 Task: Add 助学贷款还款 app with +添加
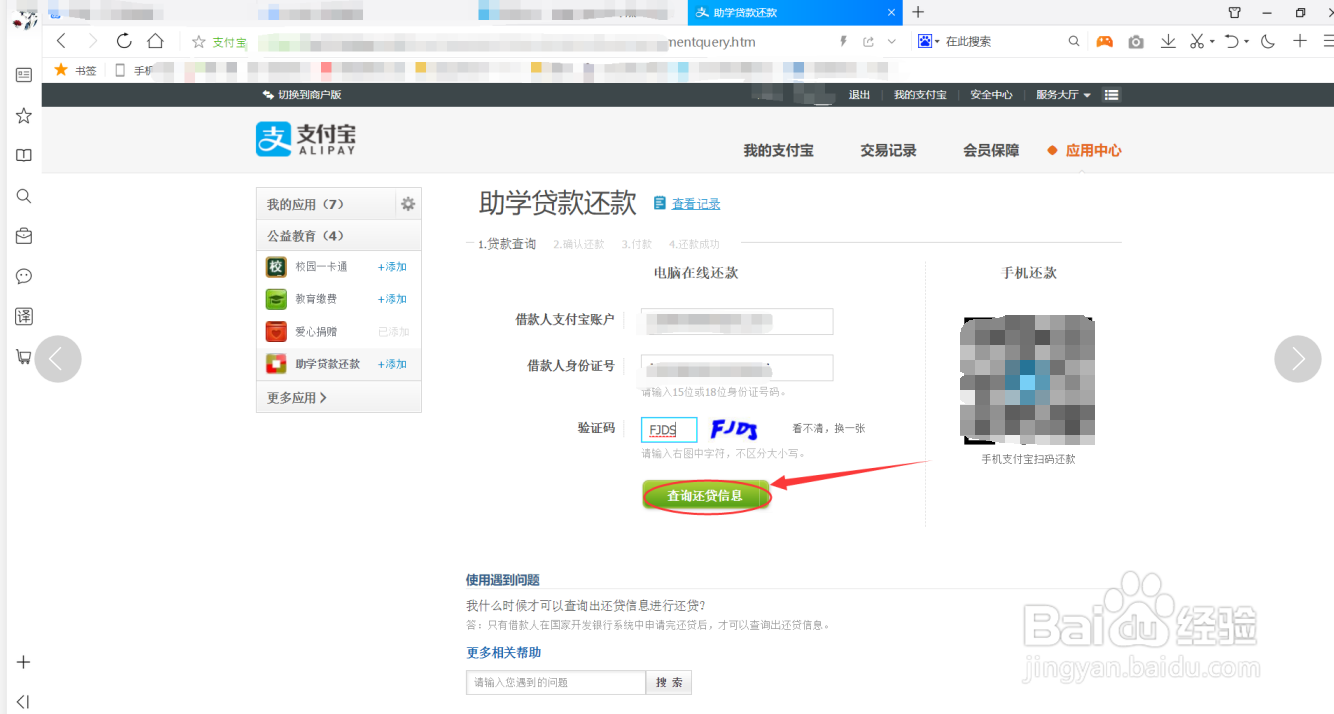click(392, 364)
